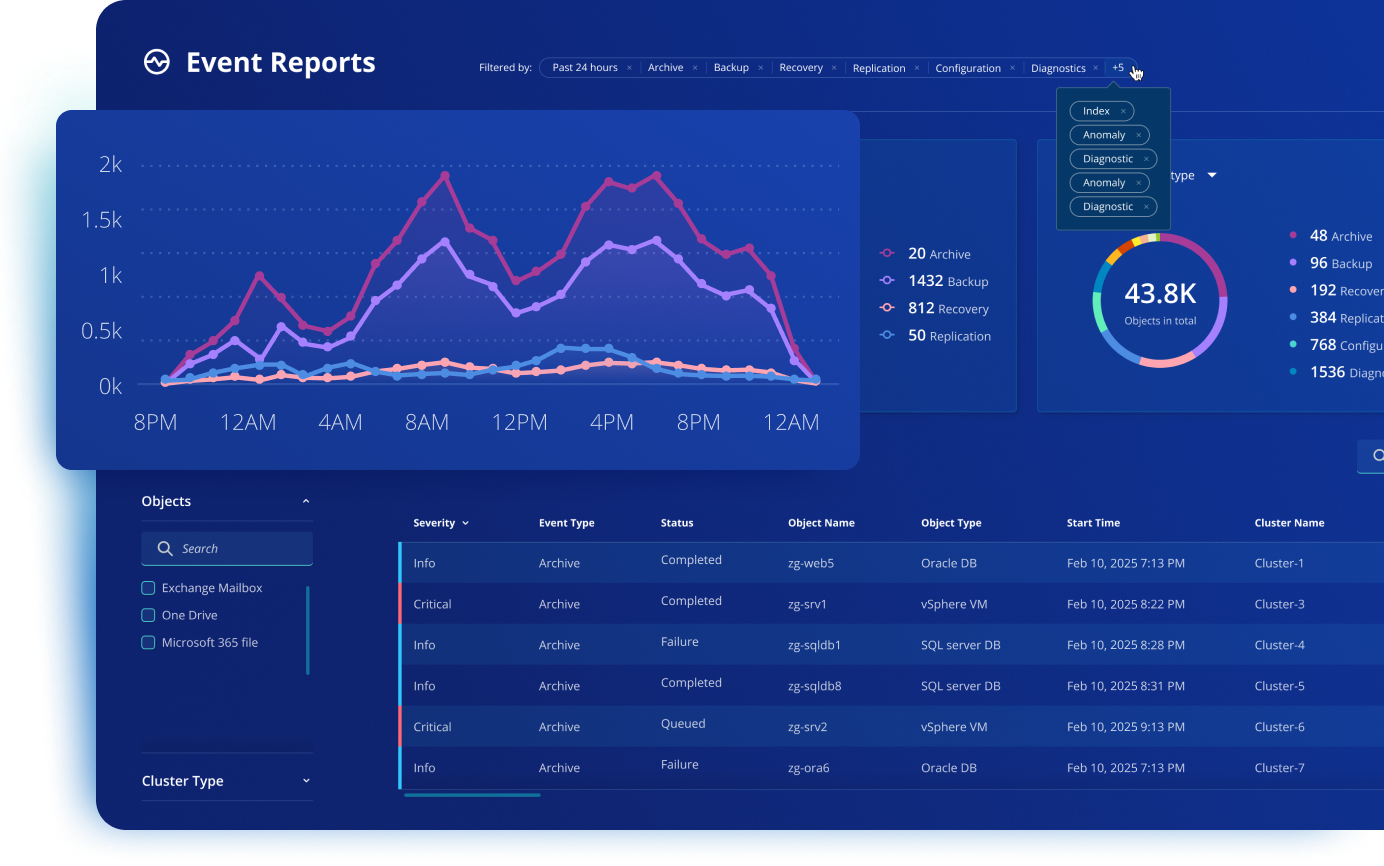
Task: Click the Event Reports pulse logo icon
Action: point(157,63)
